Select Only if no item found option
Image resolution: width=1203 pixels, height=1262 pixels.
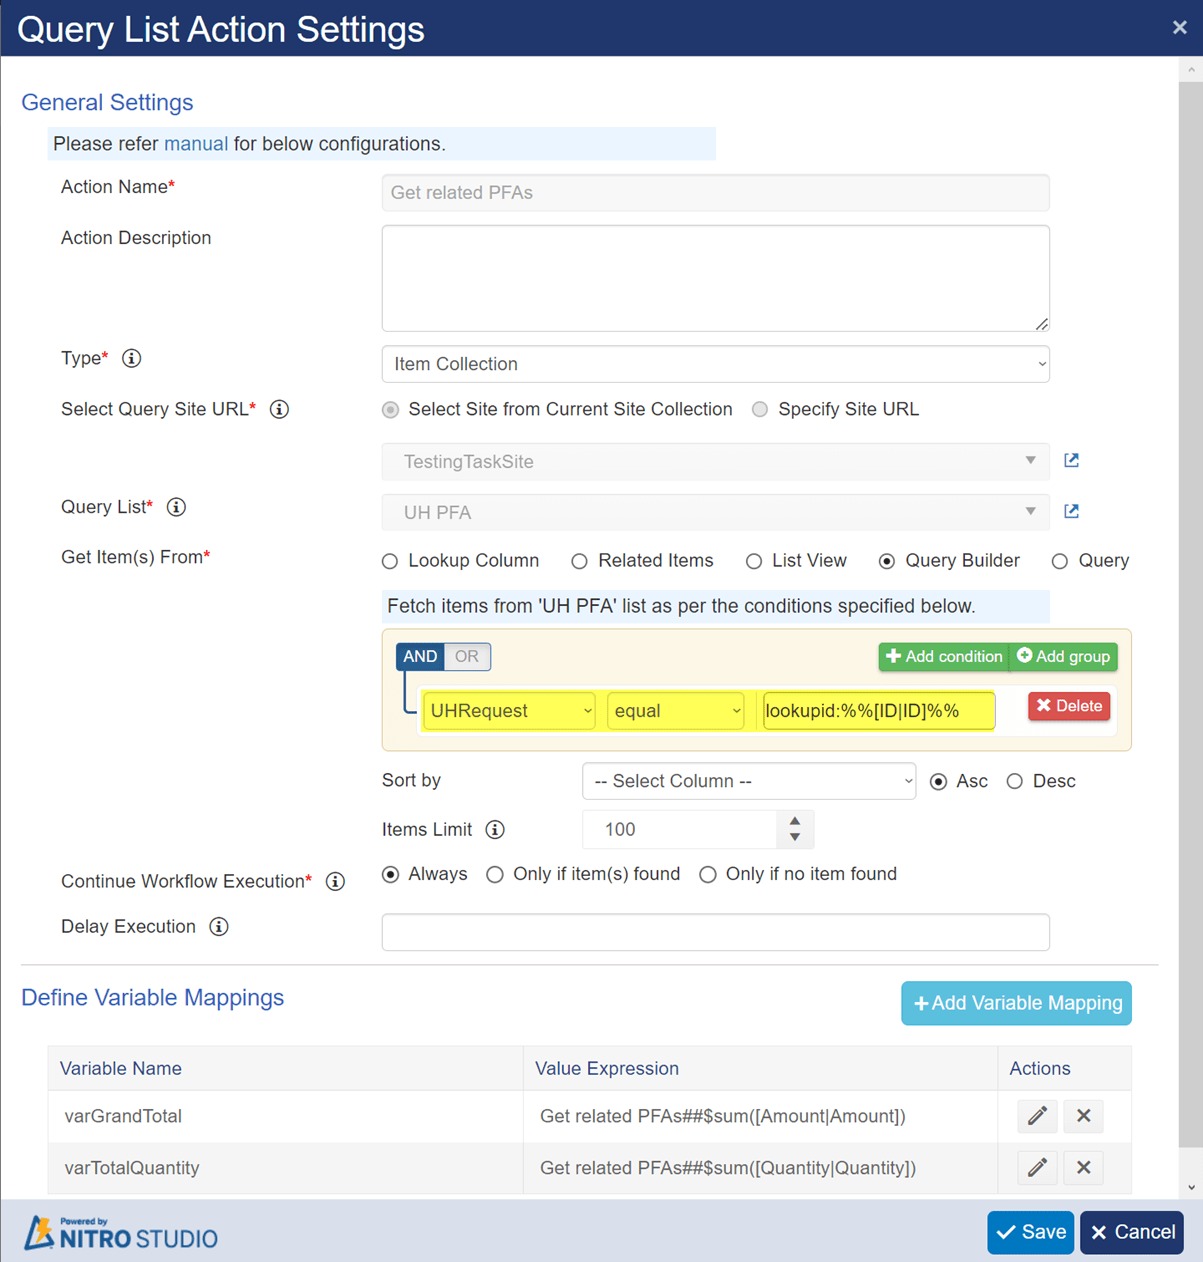click(x=708, y=874)
